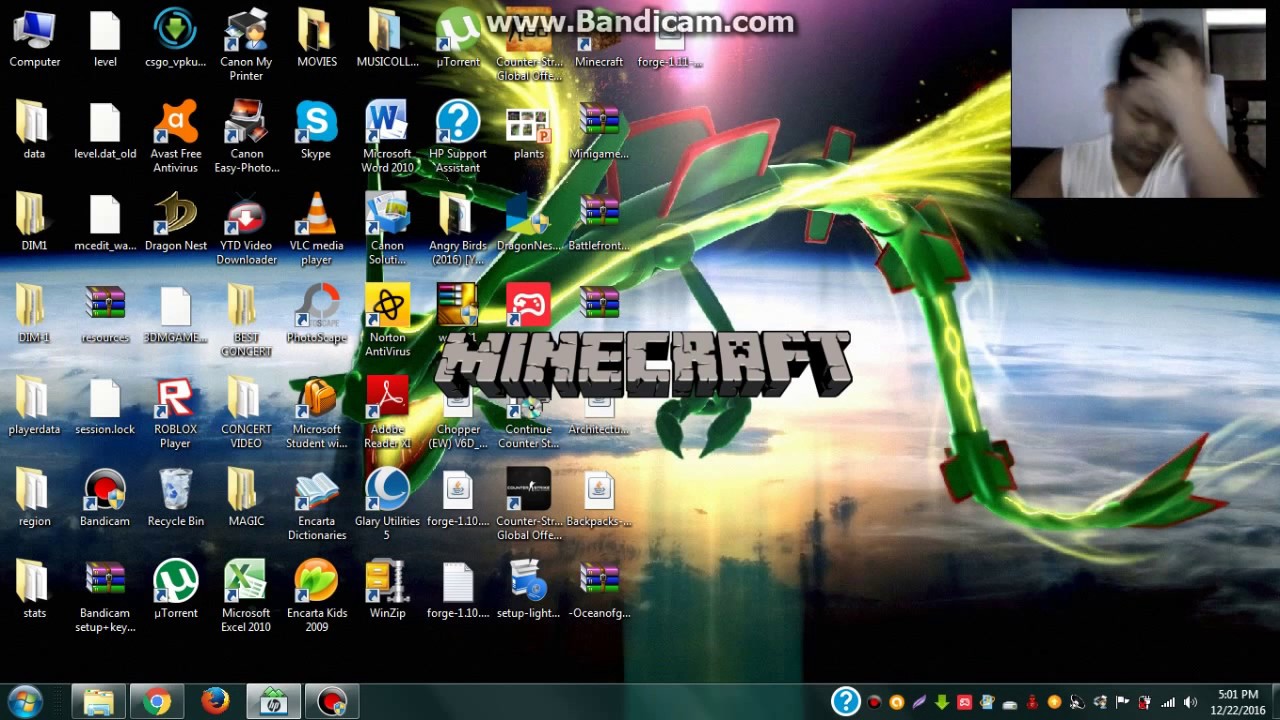Open the network signal tray icon
The height and width of the screenshot is (720, 1280).
click(1167, 702)
